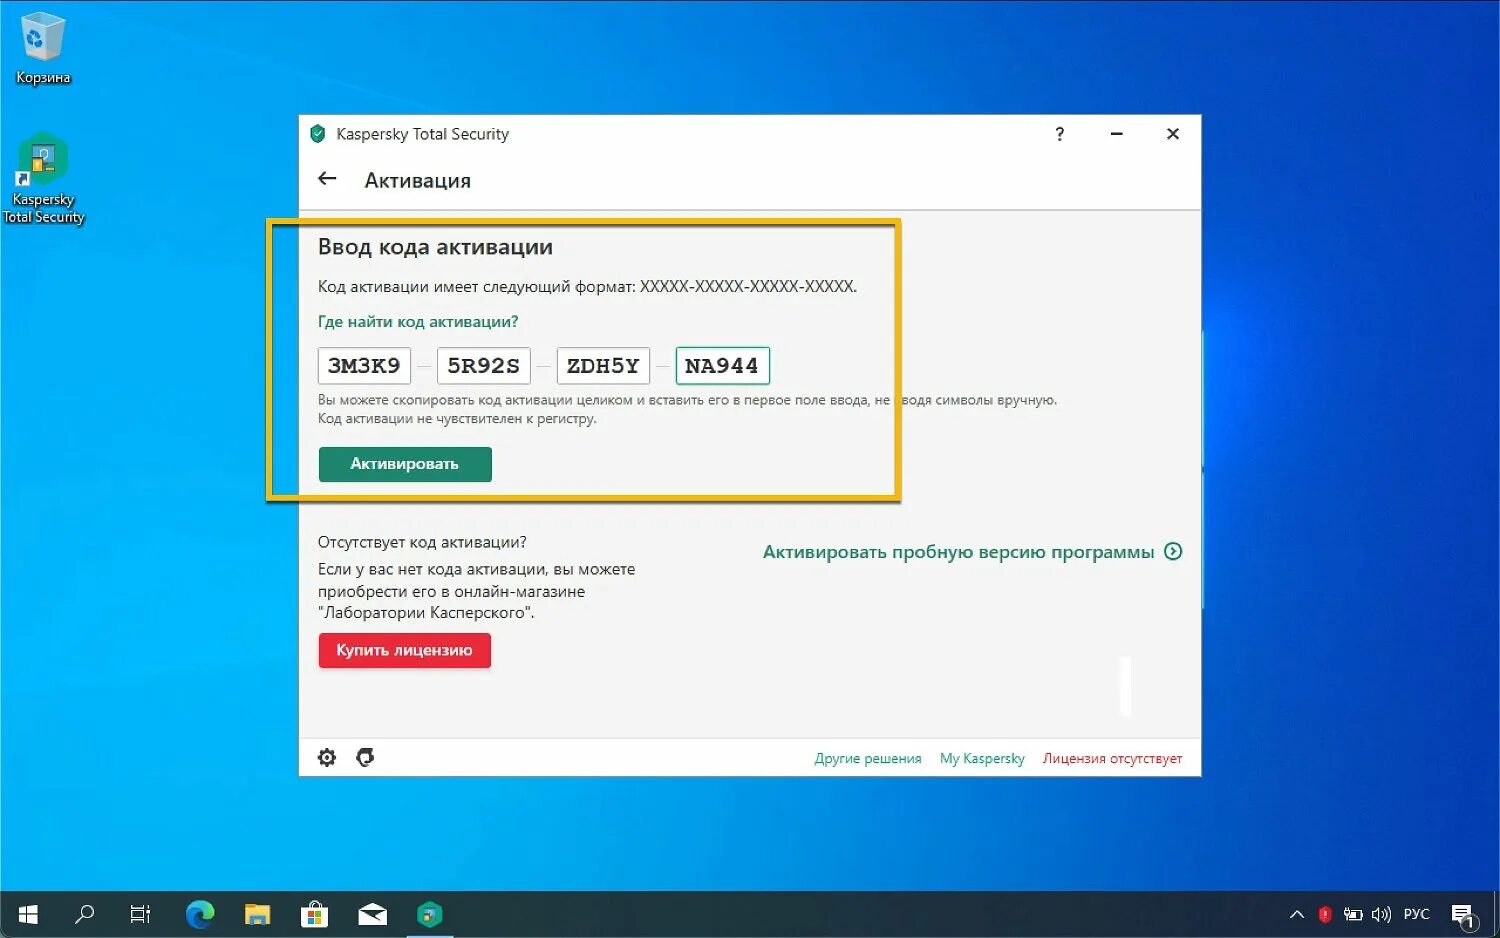
Task: Click 'Лицензия отсутствует' status link
Action: click(1112, 758)
